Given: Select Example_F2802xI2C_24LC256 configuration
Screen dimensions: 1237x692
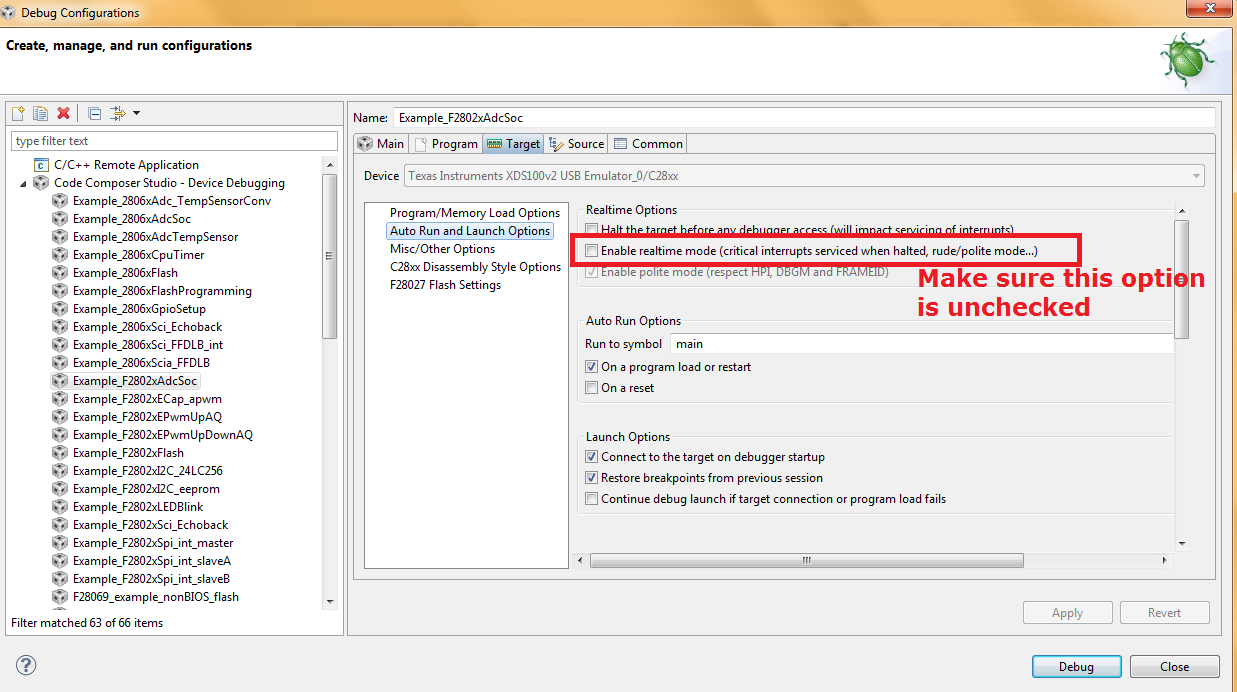Looking at the screenshot, I should click(x=147, y=471).
